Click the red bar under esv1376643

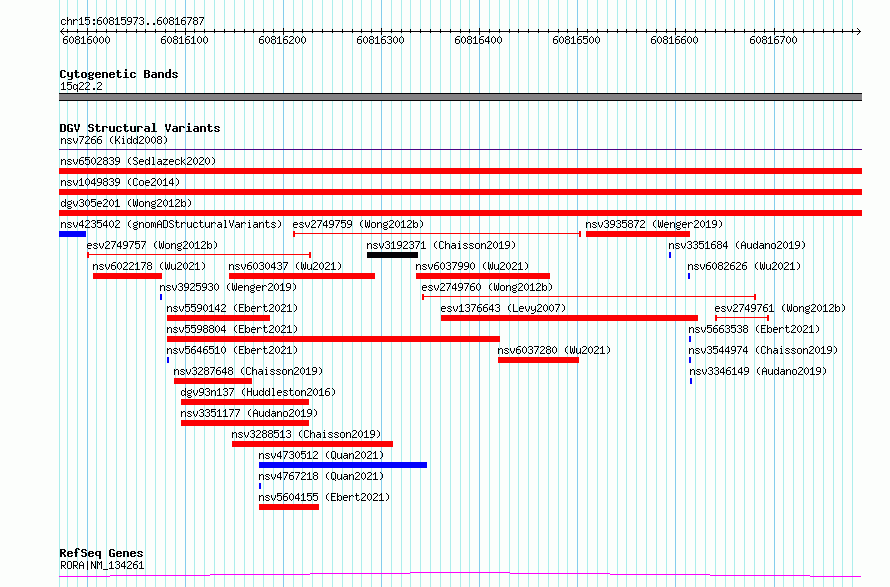click(x=569, y=318)
